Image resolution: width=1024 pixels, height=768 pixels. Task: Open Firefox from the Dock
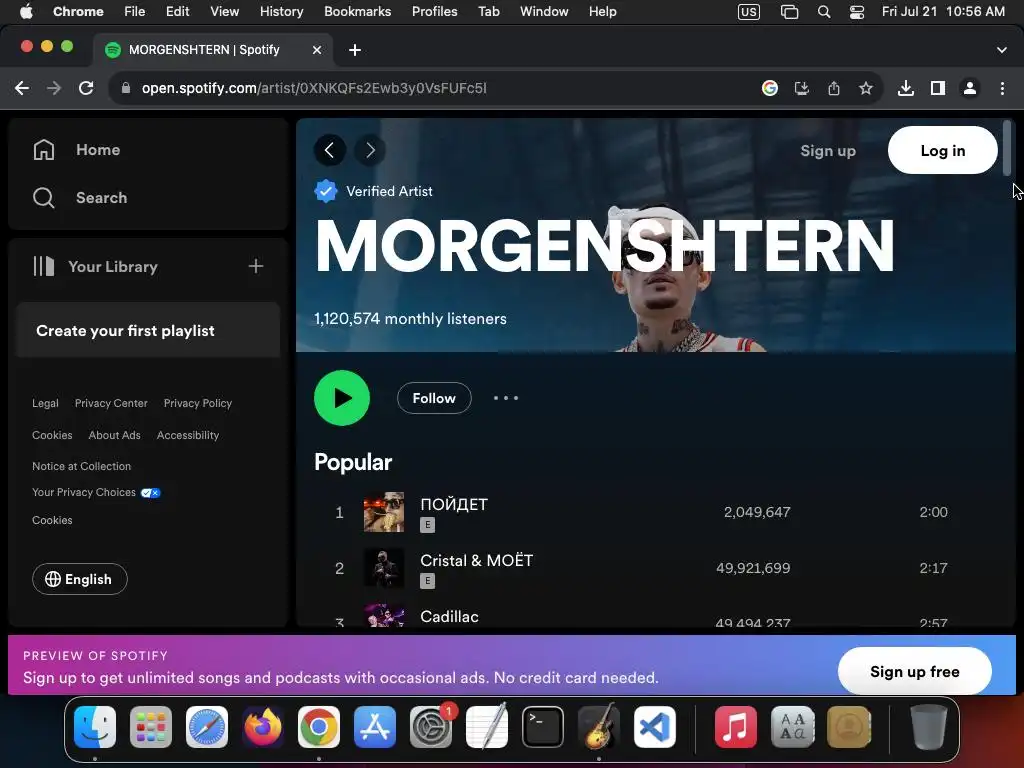[x=263, y=727]
